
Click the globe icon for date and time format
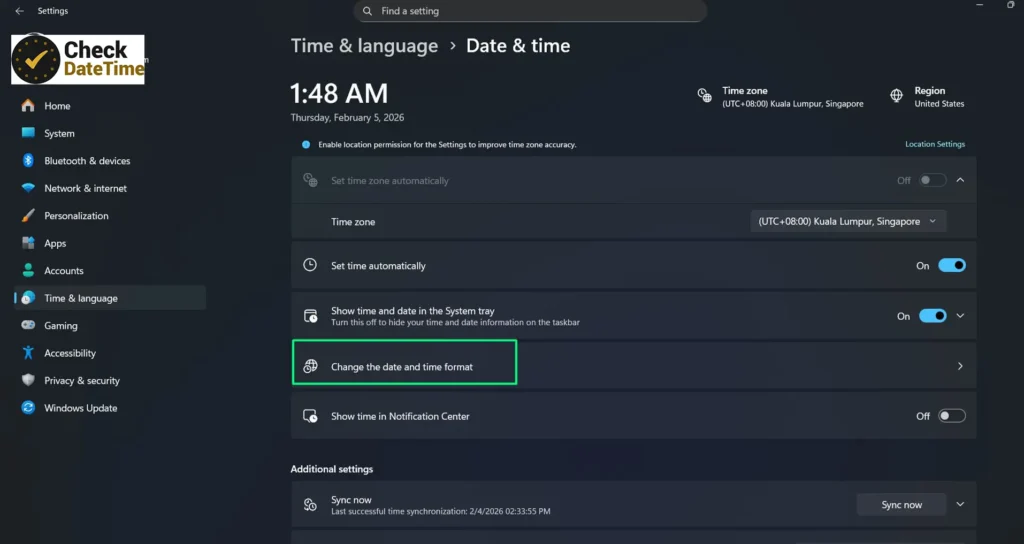point(310,366)
